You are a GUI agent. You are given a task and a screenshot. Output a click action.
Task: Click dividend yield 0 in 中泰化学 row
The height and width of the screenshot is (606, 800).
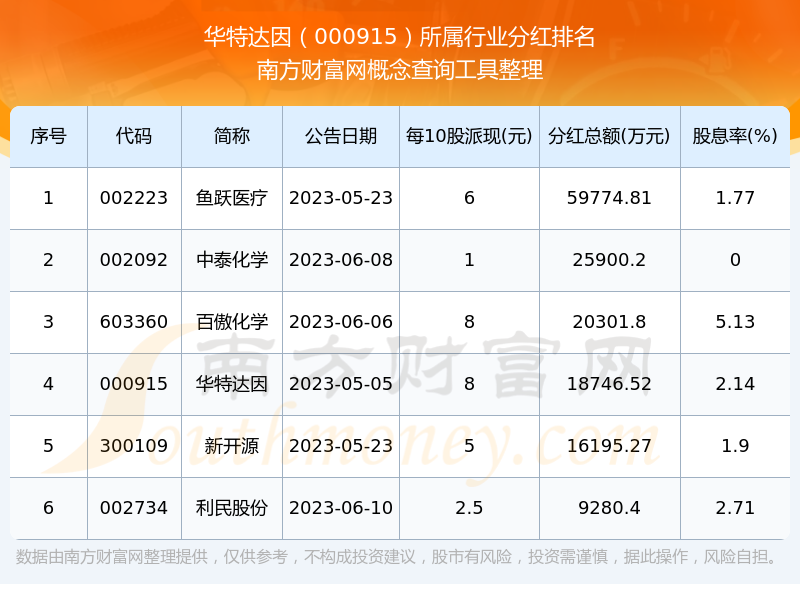[735, 260]
